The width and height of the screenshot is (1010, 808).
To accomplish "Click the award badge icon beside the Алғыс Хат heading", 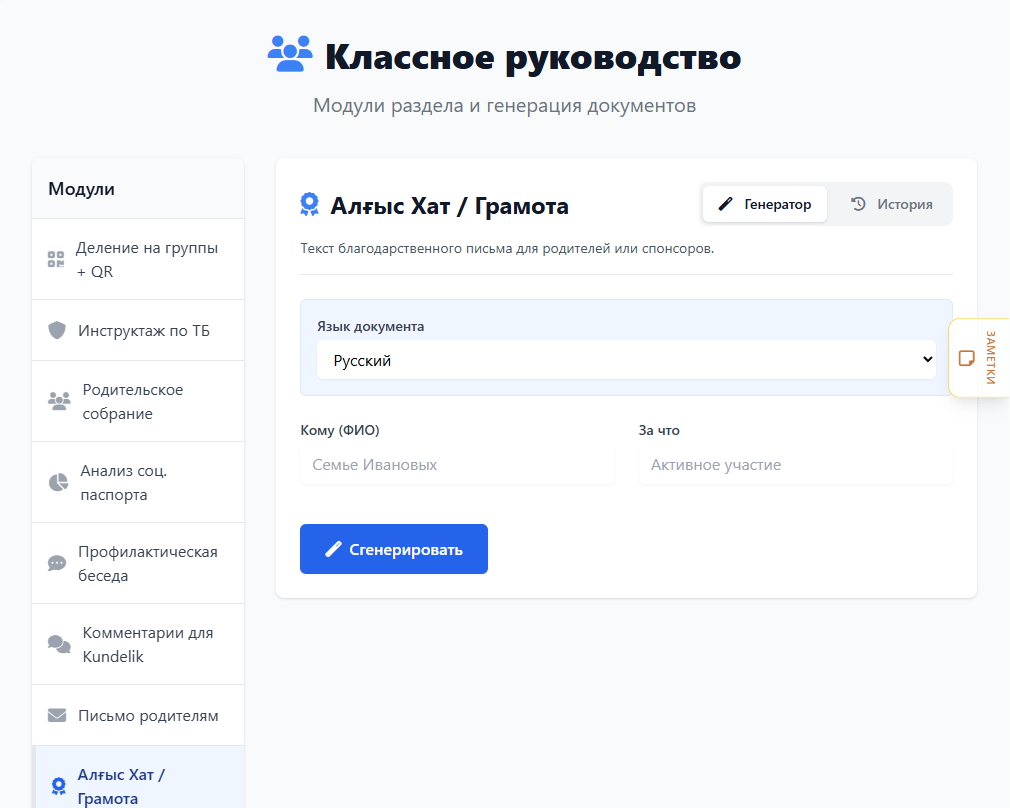I will [x=310, y=204].
